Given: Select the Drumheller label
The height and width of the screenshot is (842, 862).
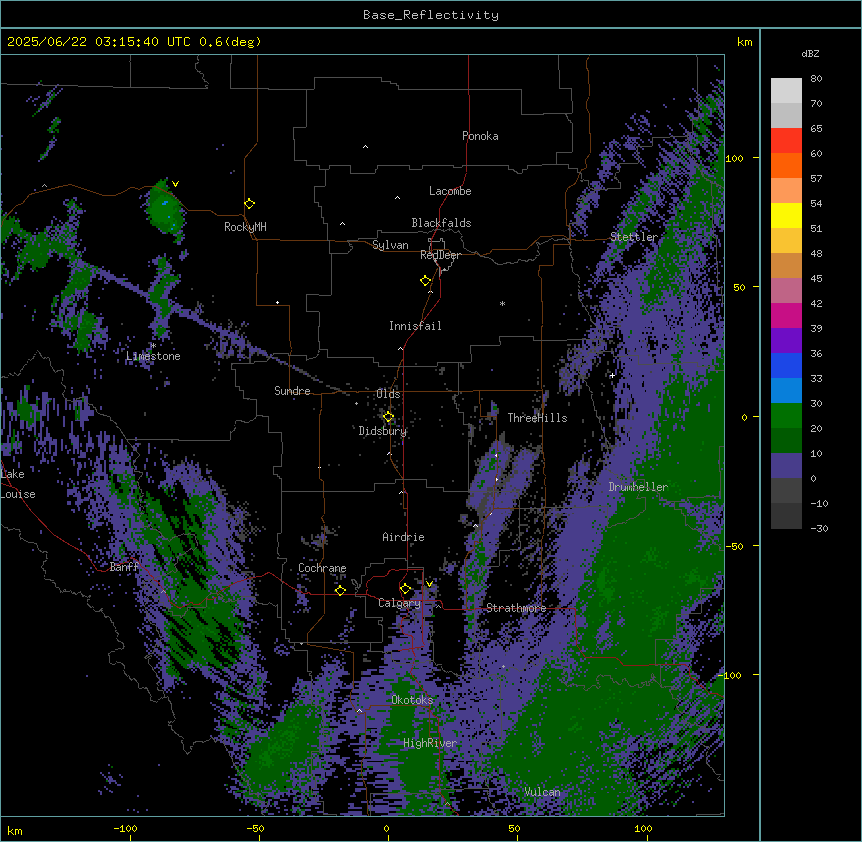Looking at the screenshot, I should coord(638,487).
